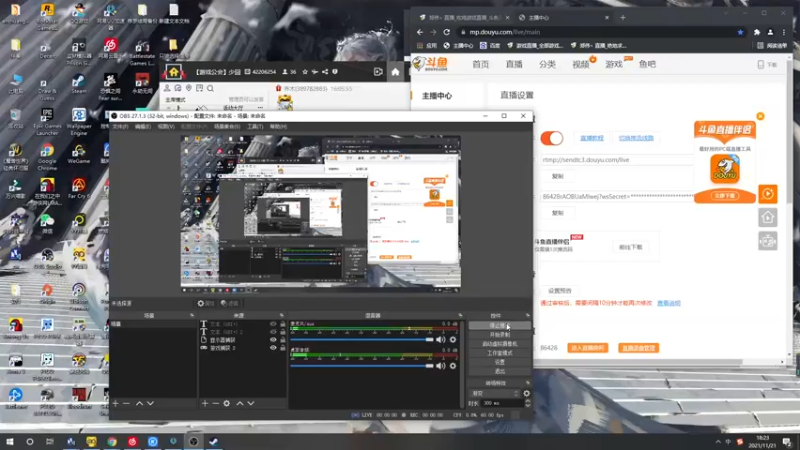Toggle visibility of second text source

click(273, 332)
